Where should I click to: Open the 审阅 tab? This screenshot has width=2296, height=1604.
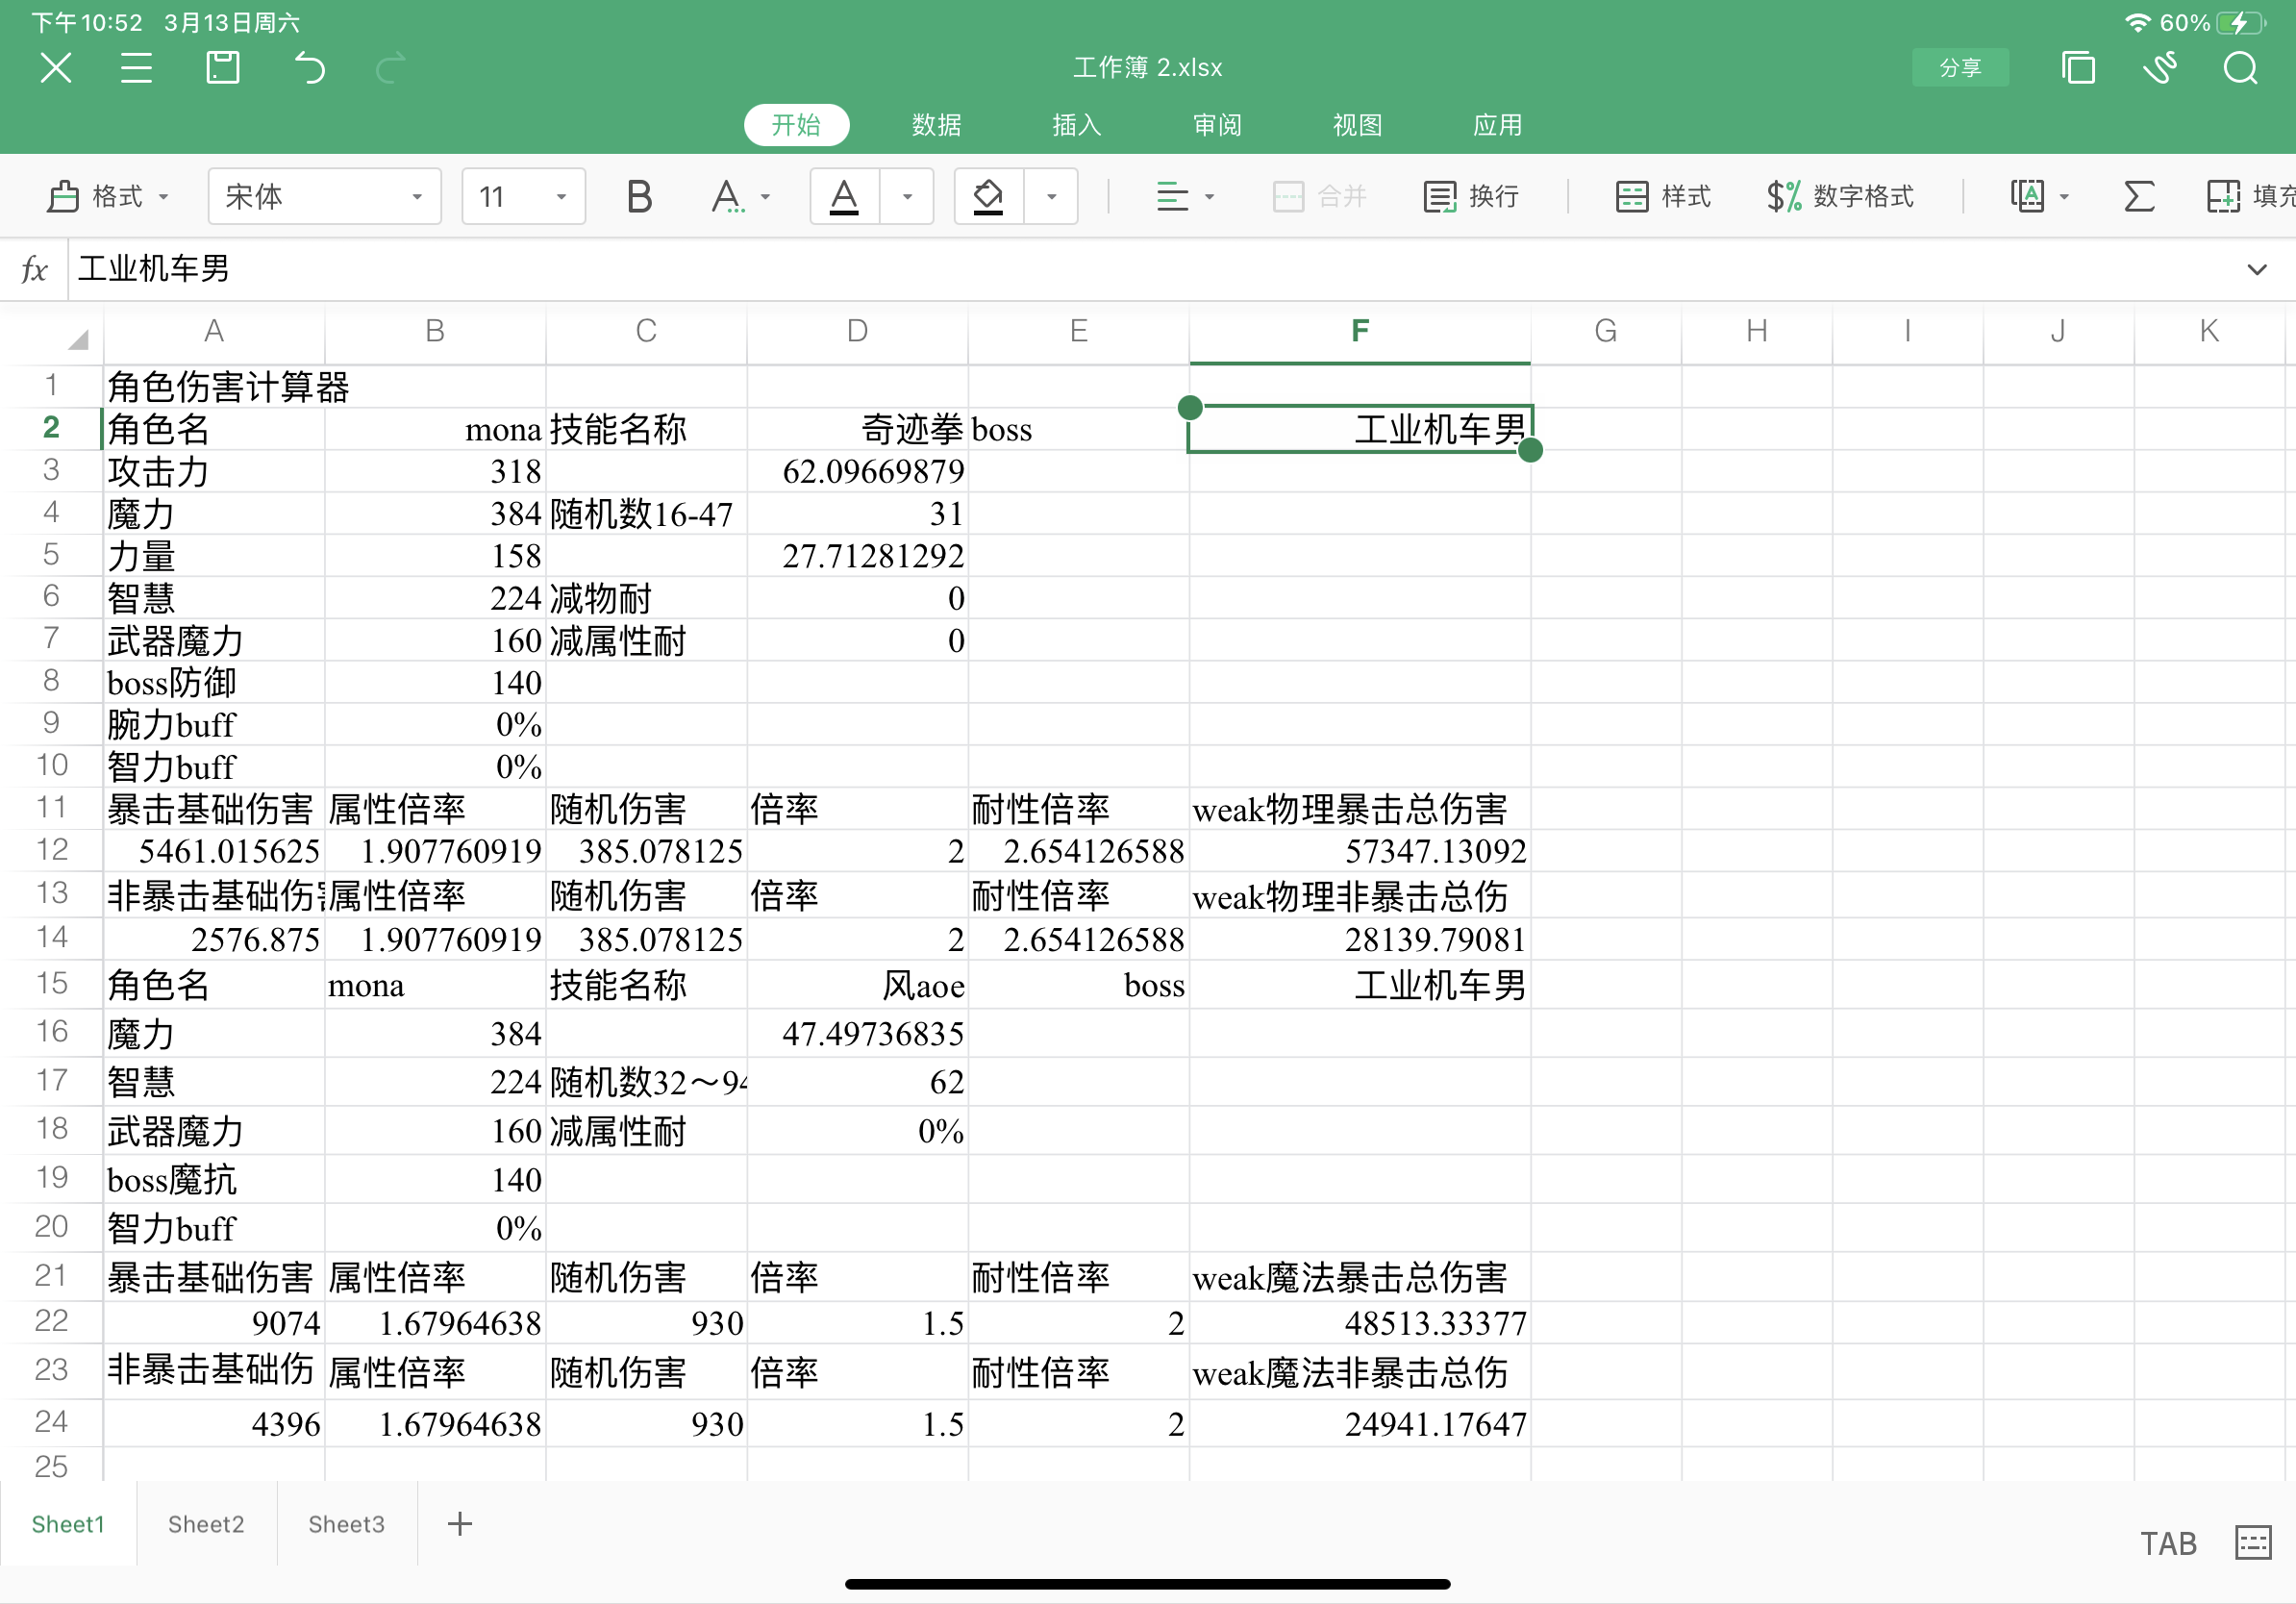(x=1216, y=125)
